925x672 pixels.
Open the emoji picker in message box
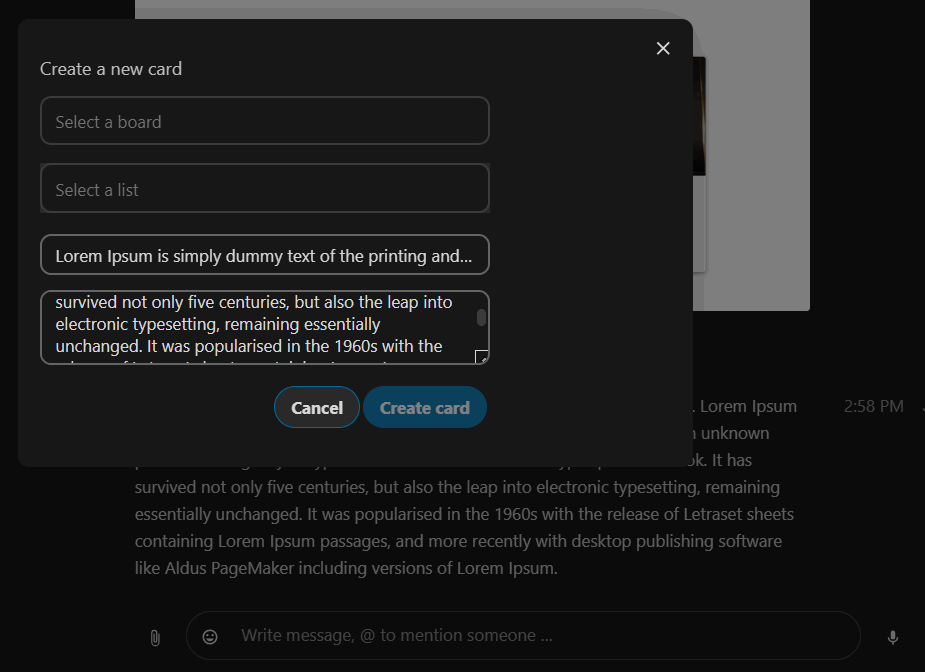point(210,637)
